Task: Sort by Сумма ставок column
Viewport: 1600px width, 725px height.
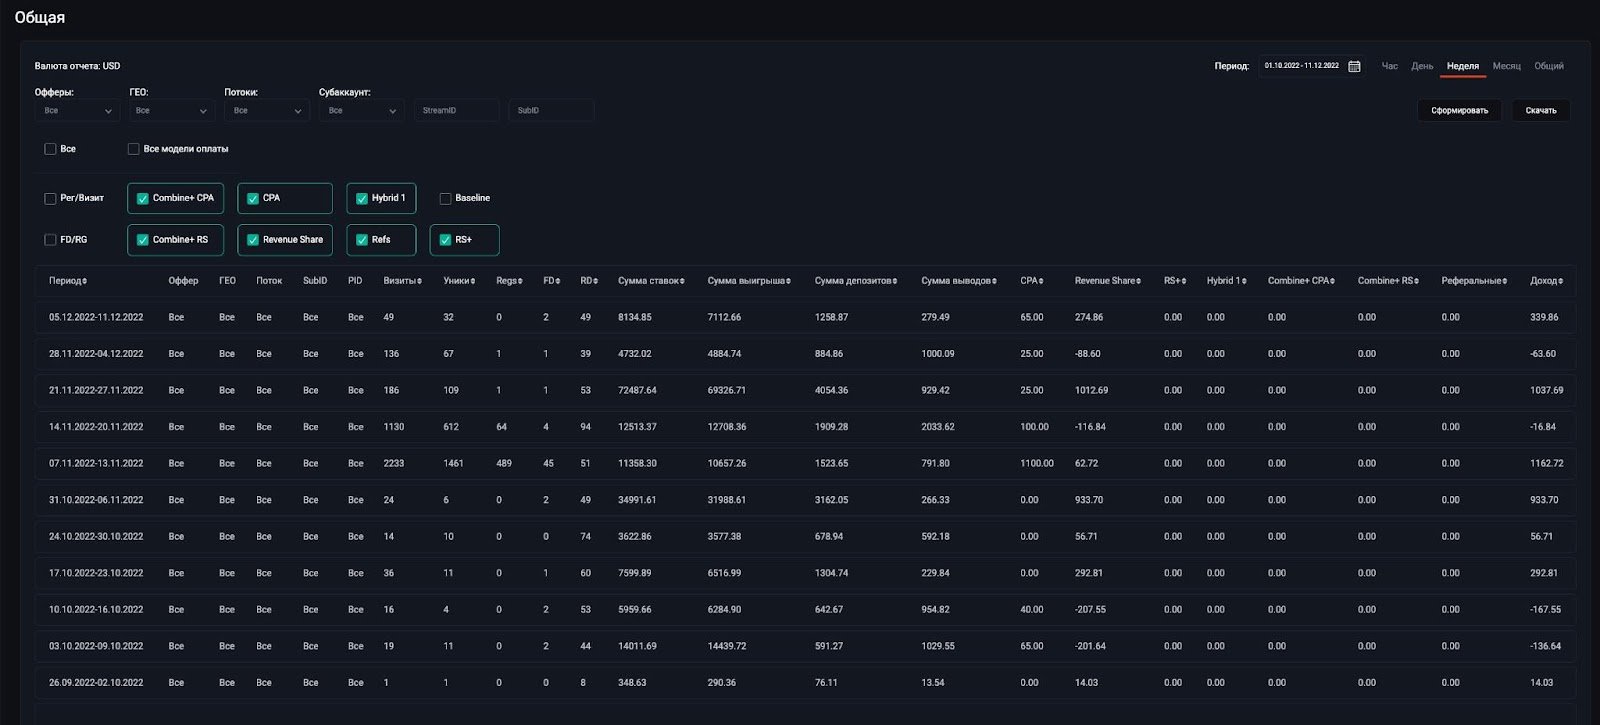Action: [x=651, y=281]
